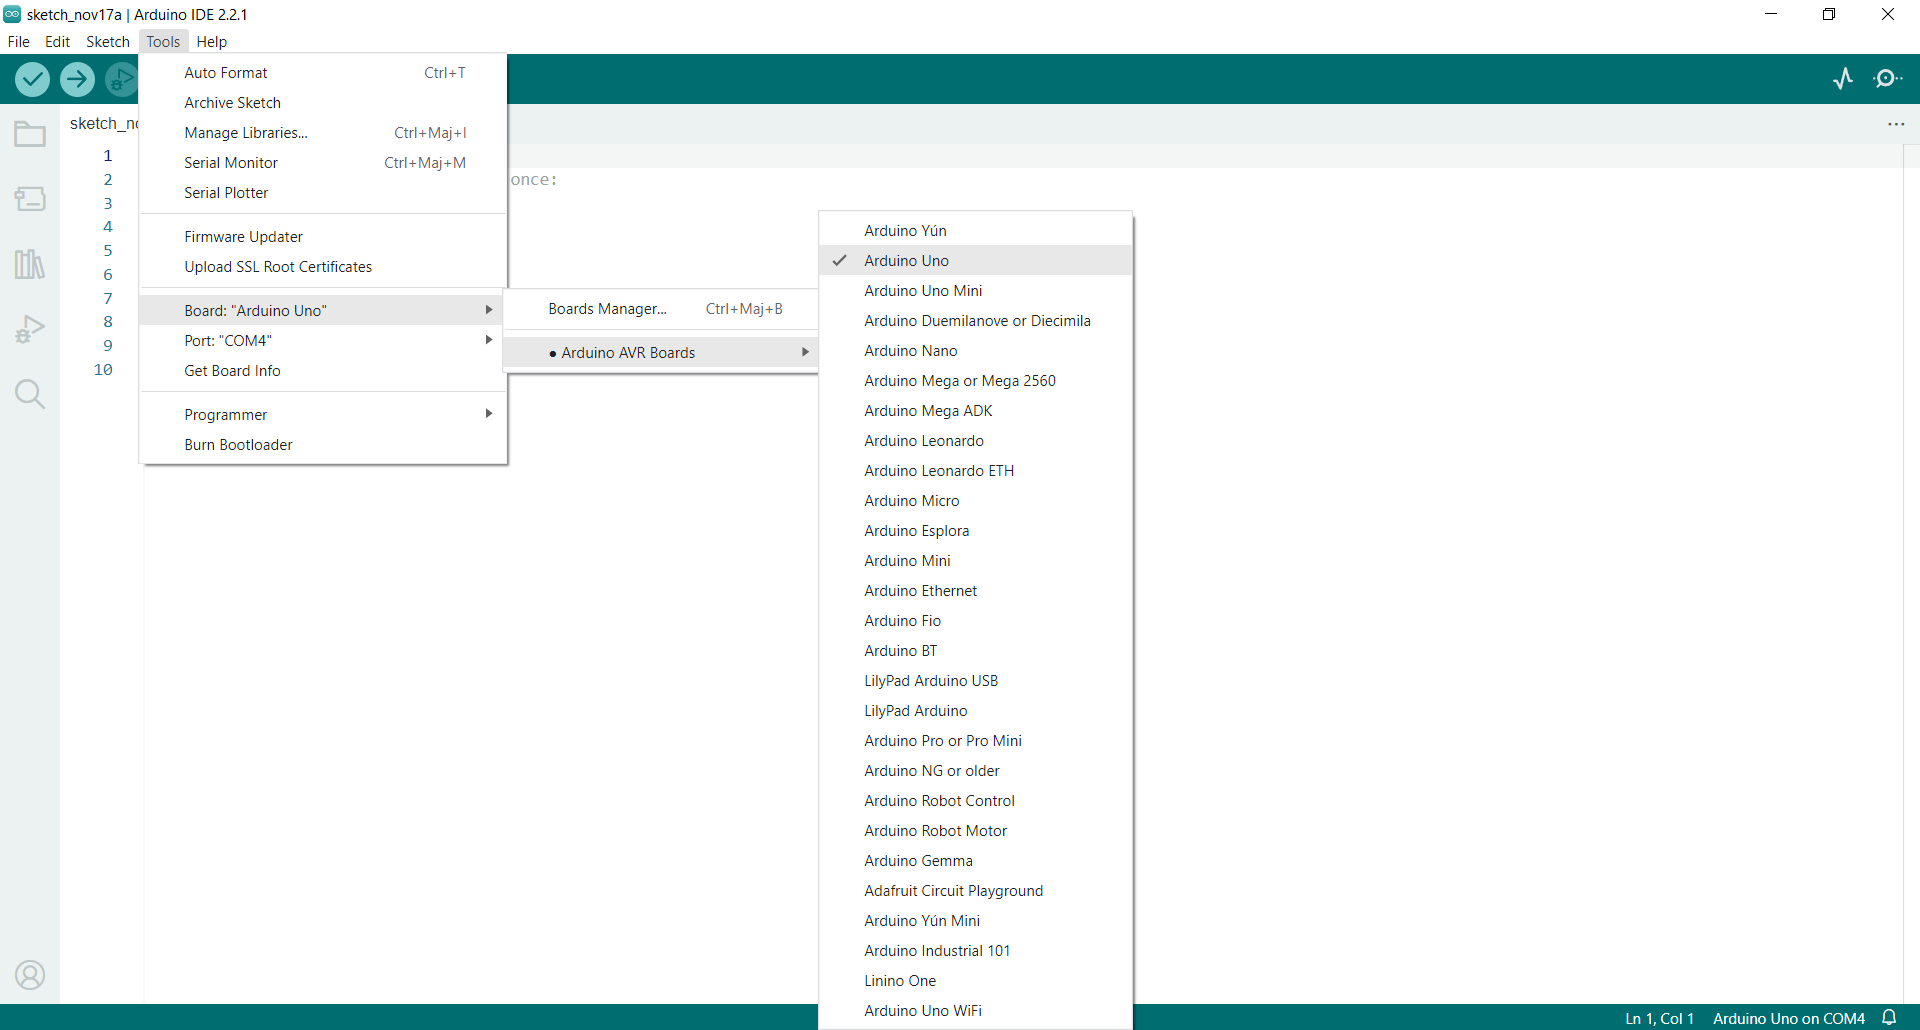1920x1030 pixels.
Task: Select the Arduino Uno WiFi board
Action: [x=975, y=1011]
